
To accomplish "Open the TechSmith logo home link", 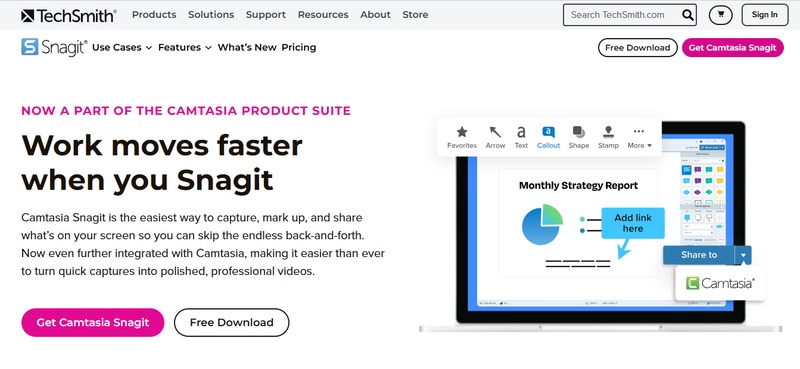I will tap(69, 15).
